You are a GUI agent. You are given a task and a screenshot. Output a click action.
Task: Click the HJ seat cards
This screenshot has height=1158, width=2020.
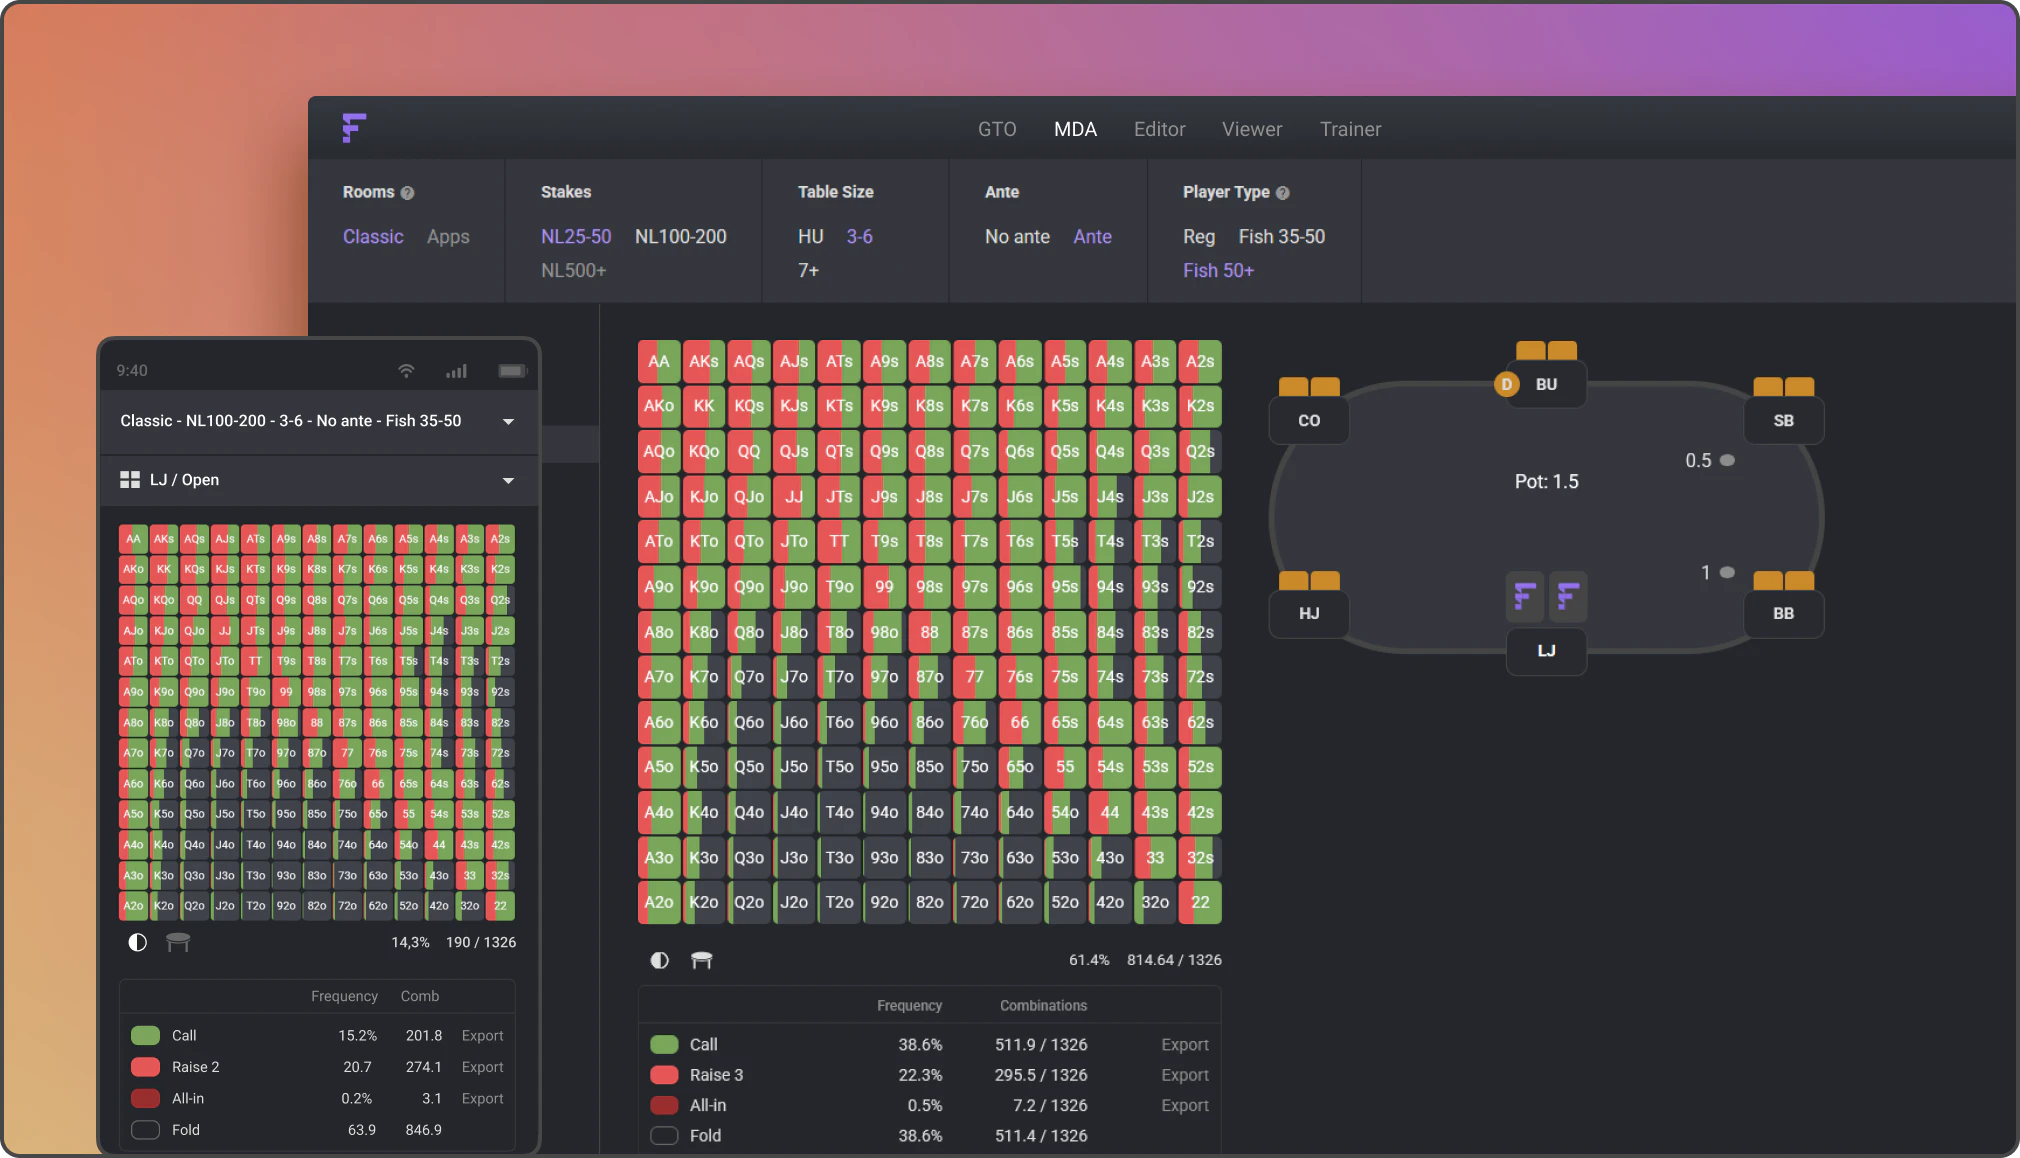coord(1309,581)
